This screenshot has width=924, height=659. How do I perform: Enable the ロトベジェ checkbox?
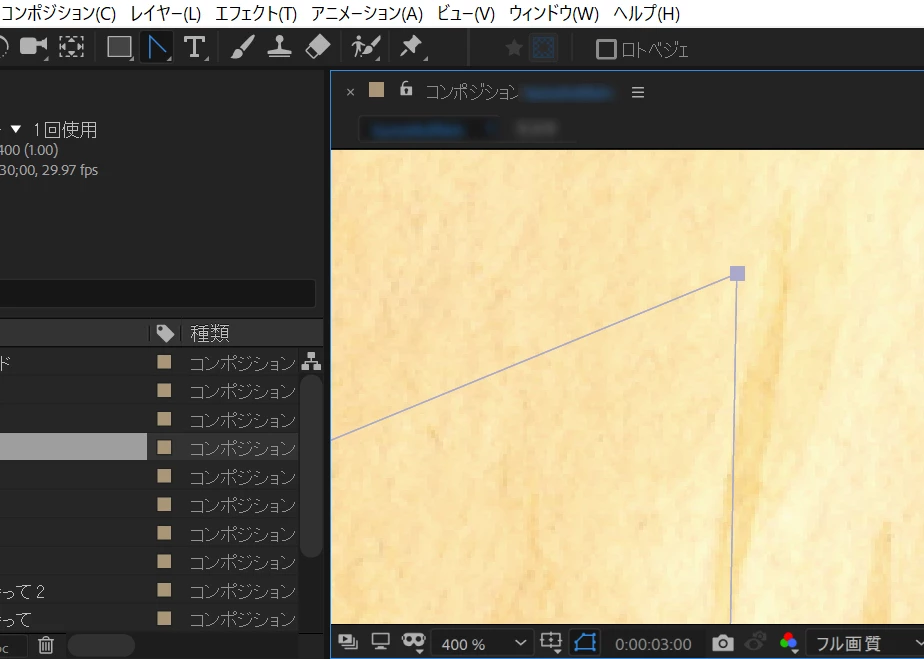[606, 50]
